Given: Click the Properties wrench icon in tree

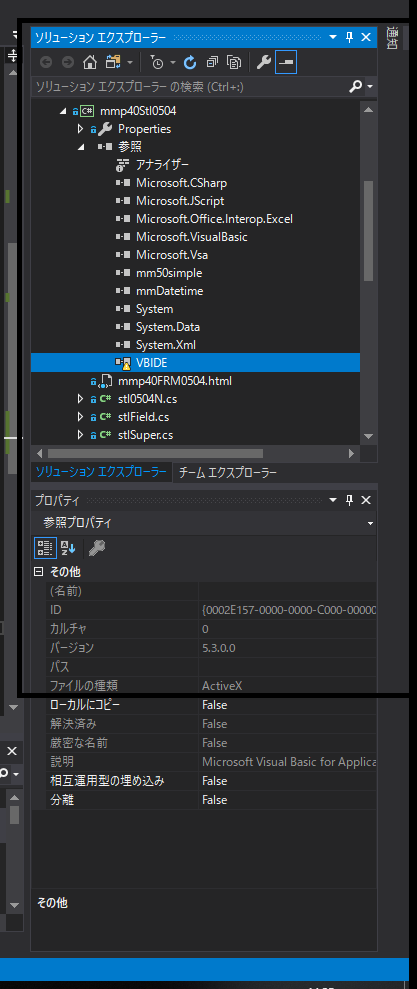Looking at the screenshot, I should (106, 129).
